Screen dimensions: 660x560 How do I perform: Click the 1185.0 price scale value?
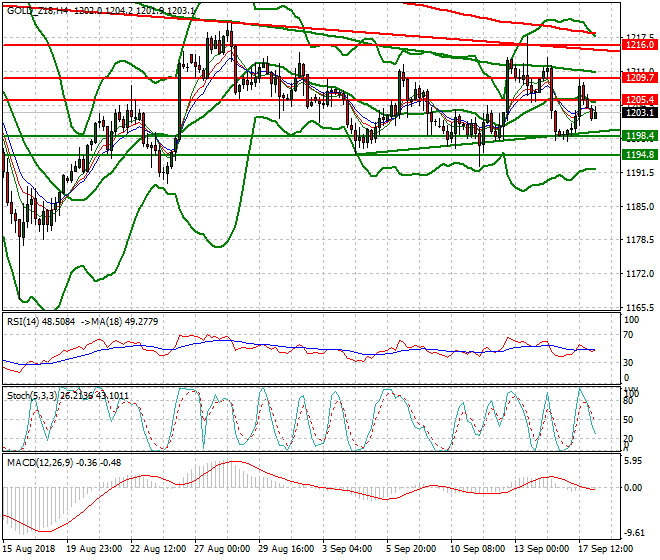click(x=640, y=207)
